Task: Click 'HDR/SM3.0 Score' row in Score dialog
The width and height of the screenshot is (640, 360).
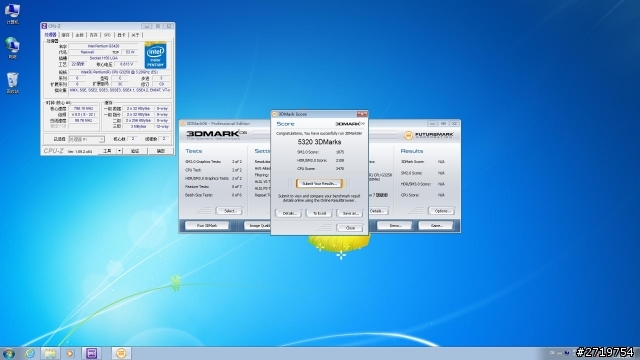Action: (x=320, y=160)
